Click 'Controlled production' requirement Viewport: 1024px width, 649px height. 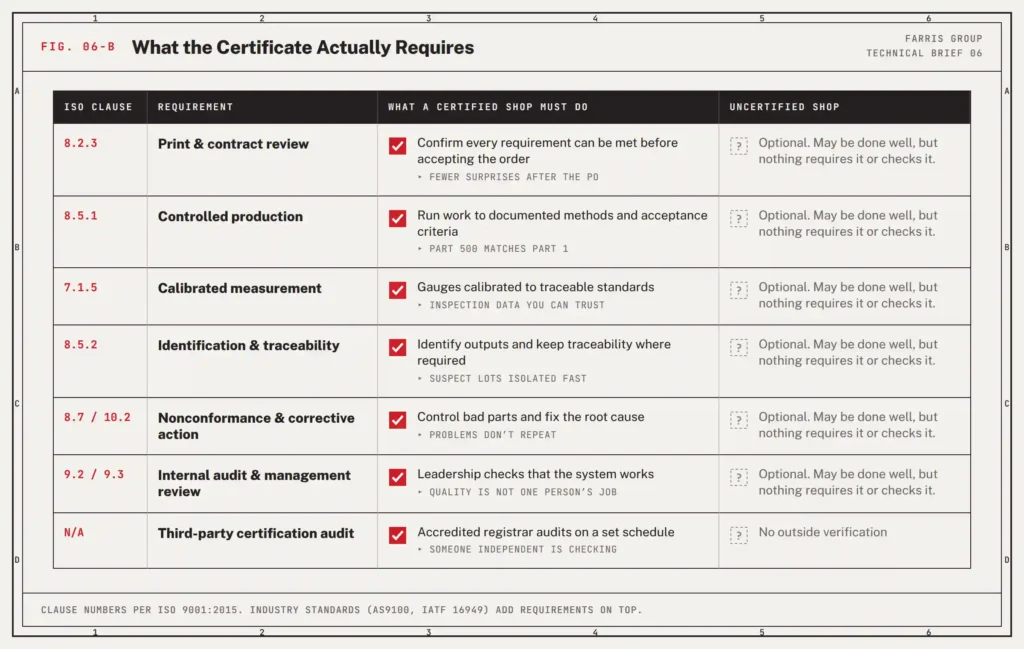tap(230, 217)
